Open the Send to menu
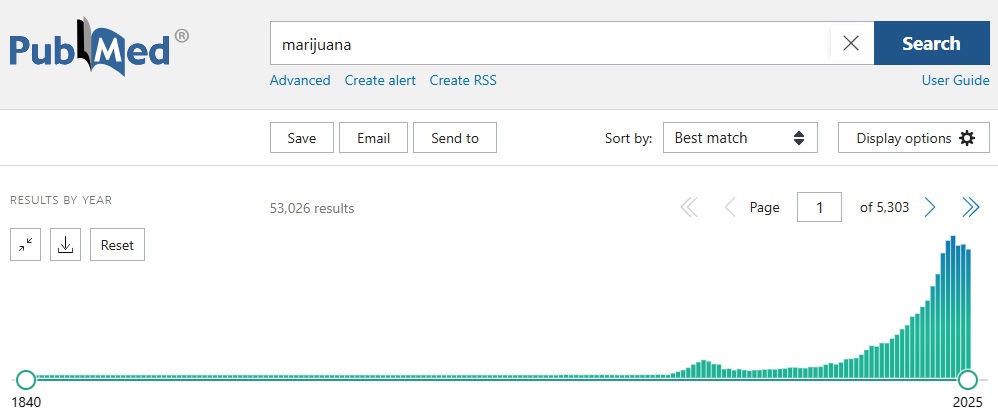998x413 pixels. [454, 138]
